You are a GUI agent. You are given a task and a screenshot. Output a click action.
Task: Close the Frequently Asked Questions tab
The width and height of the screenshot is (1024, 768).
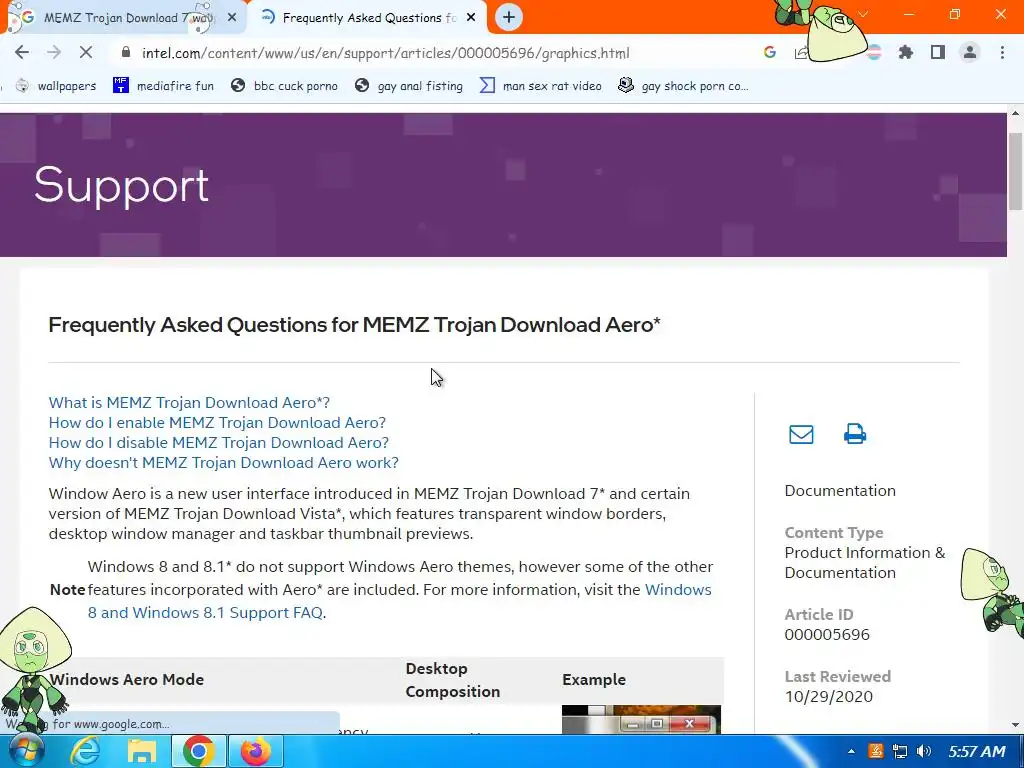point(471,18)
